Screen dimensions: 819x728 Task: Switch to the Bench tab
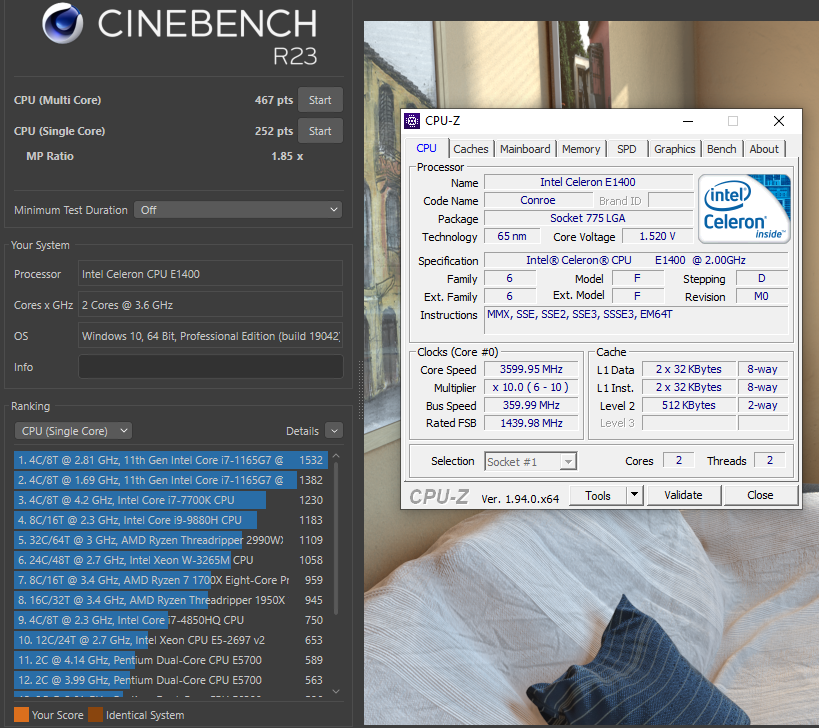tap(721, 148)
